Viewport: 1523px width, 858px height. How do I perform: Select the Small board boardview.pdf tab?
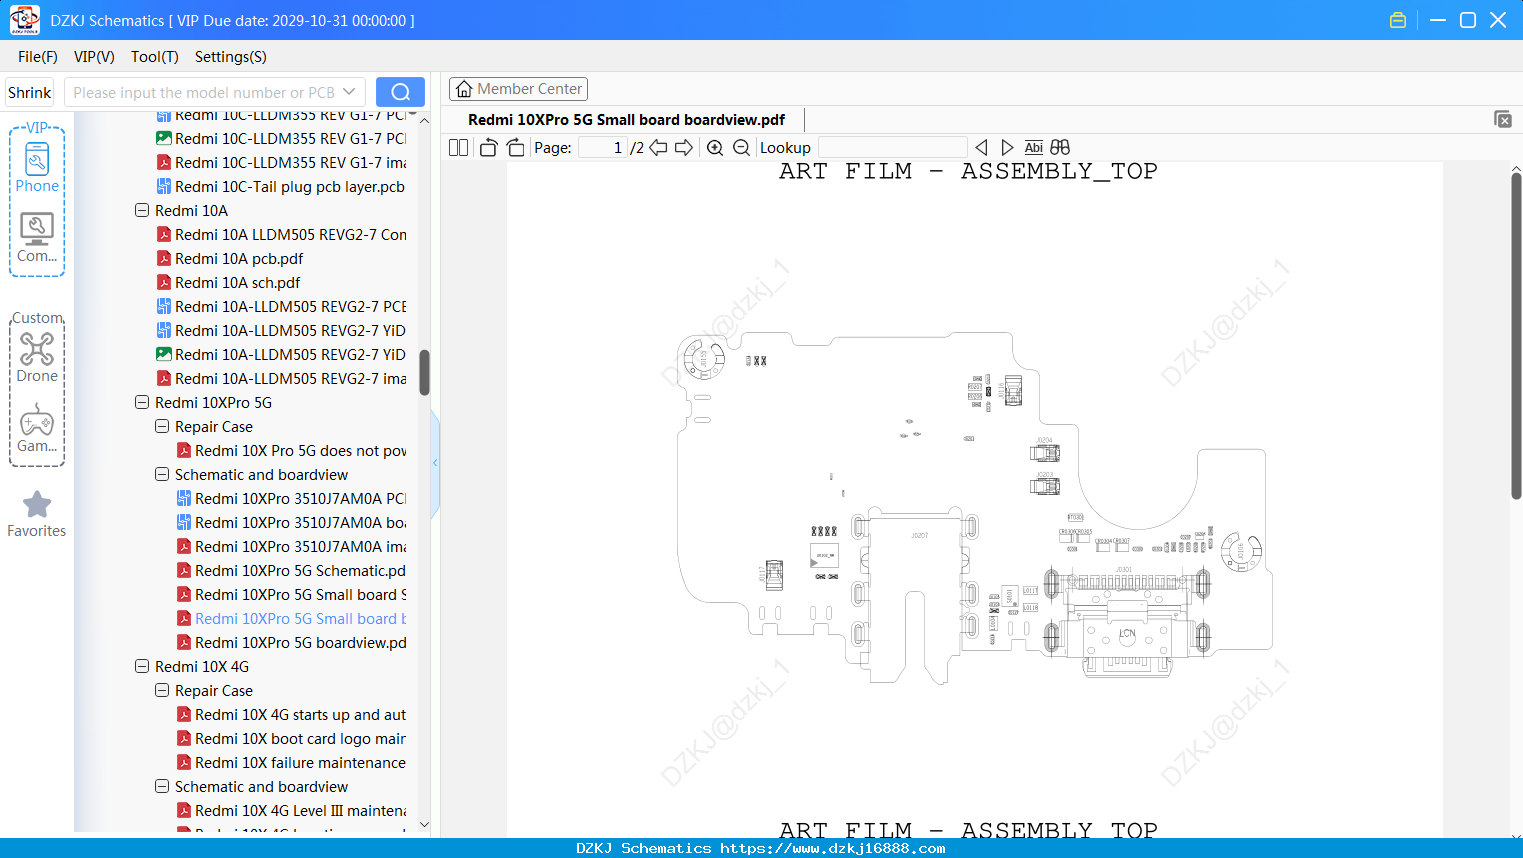626,119
